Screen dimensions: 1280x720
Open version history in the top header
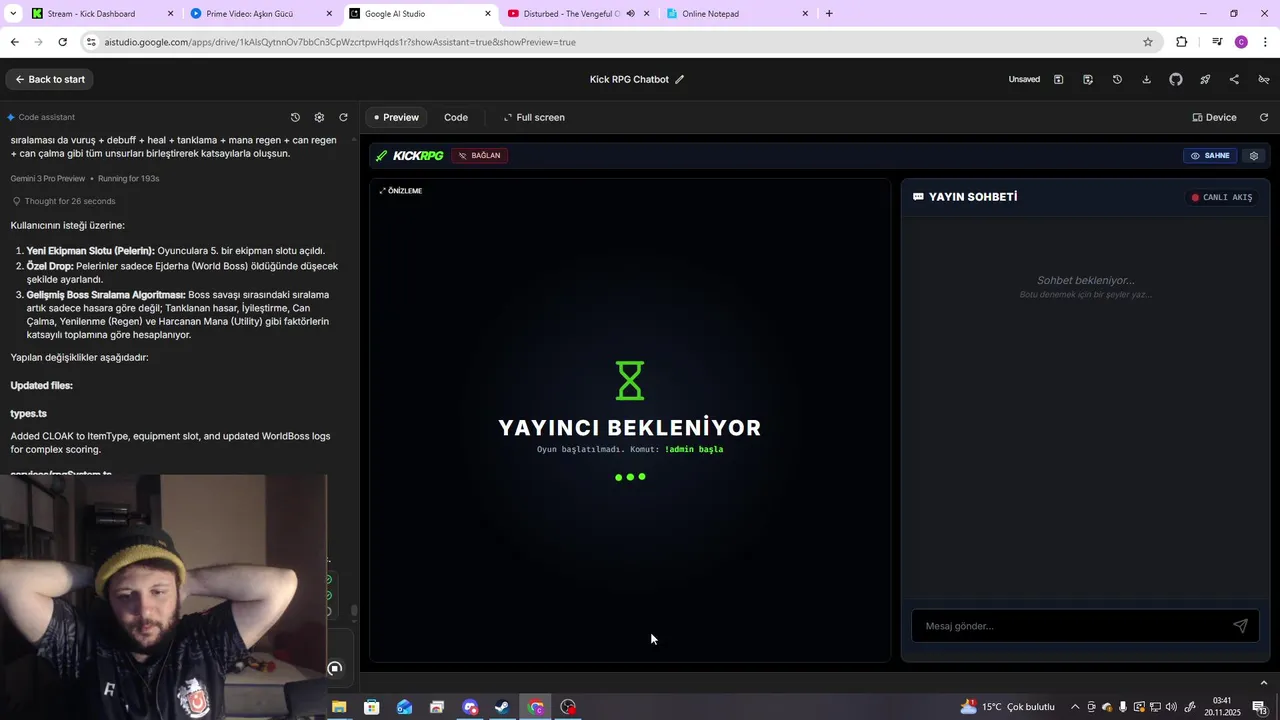[1117, 79]
